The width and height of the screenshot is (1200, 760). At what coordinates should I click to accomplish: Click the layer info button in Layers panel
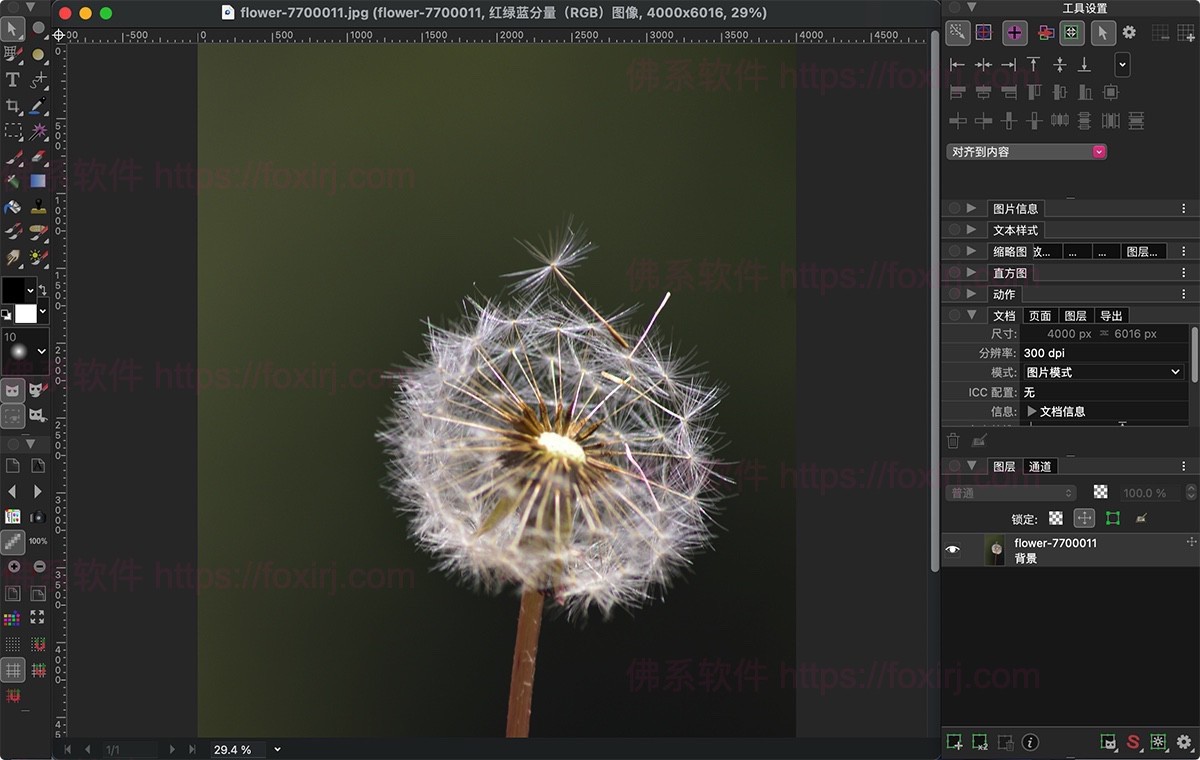click(x=1030, y=742)
